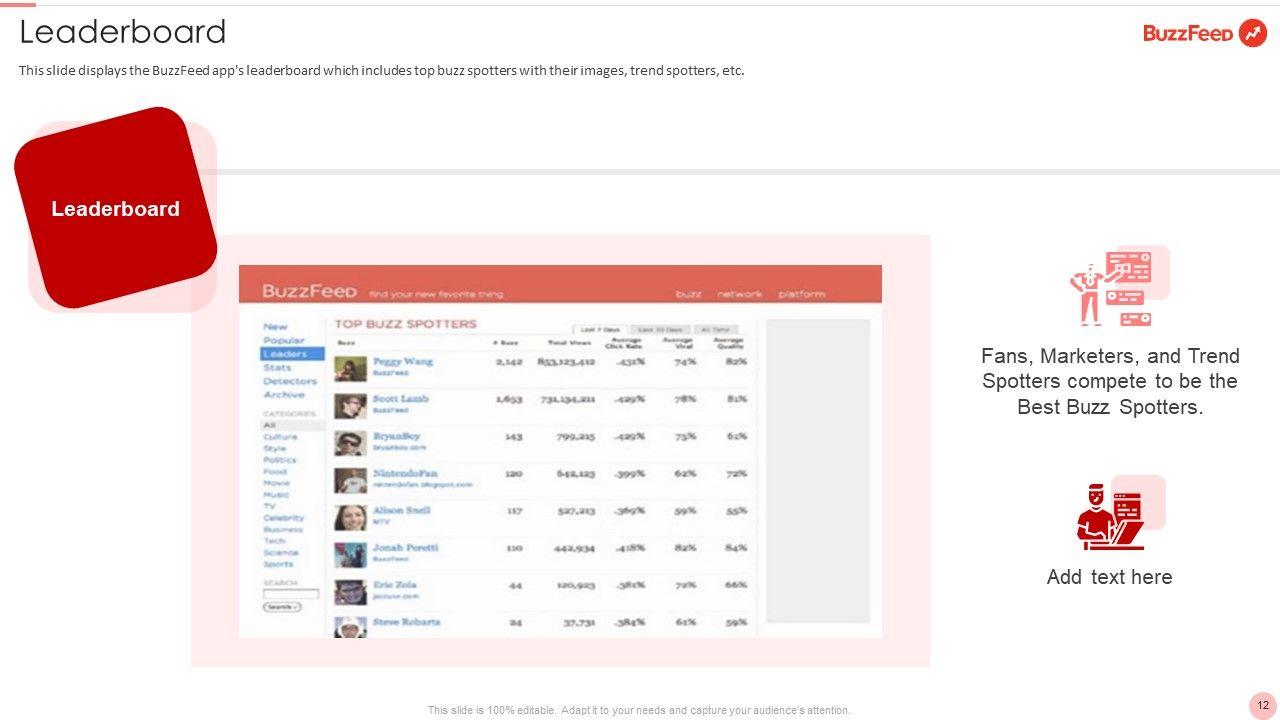Open Steve Robarts's profile picture
Image resolution: width=1280 pixels, height=720 pixels.
tap(350, 627)
